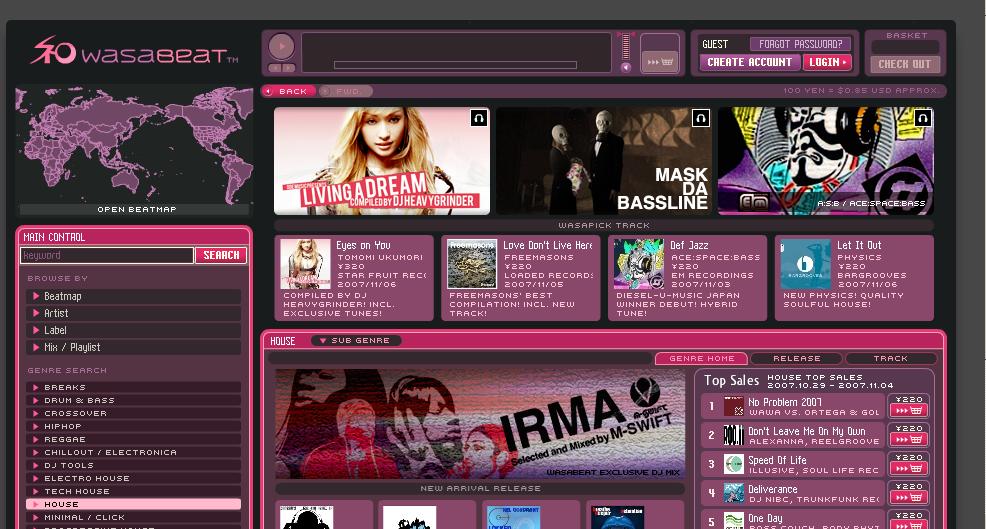
Task: Expand Browse by Mix / Playlist
Action: pyautogui.click(x=133, y=347)
